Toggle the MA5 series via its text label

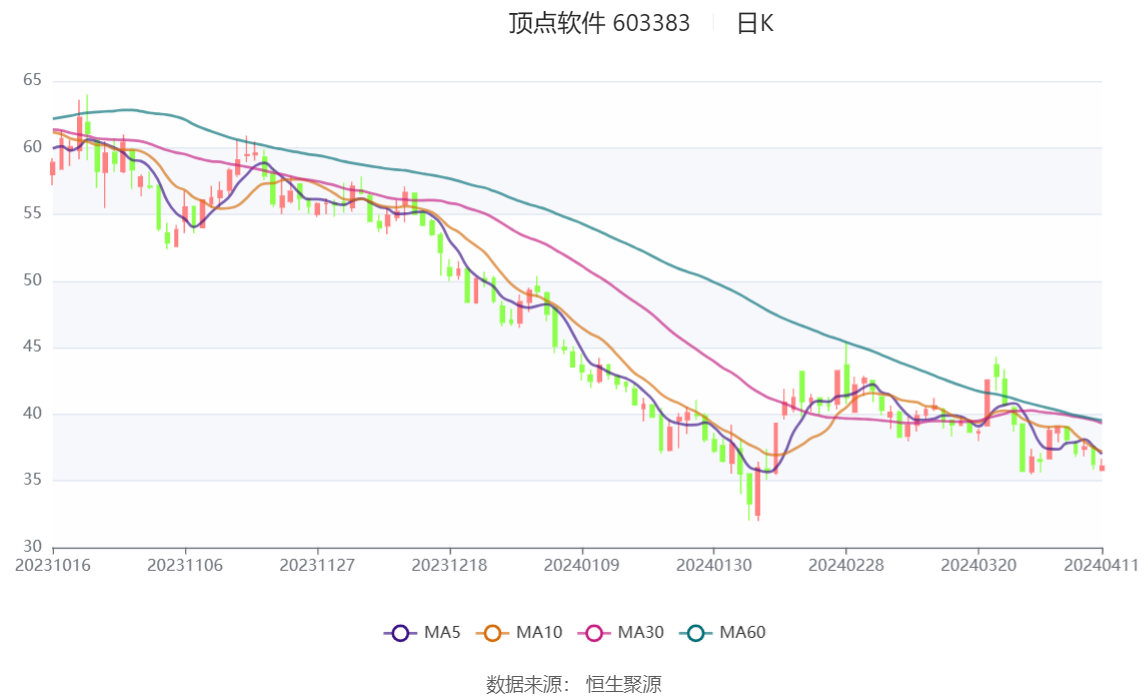tap(442, 632)
